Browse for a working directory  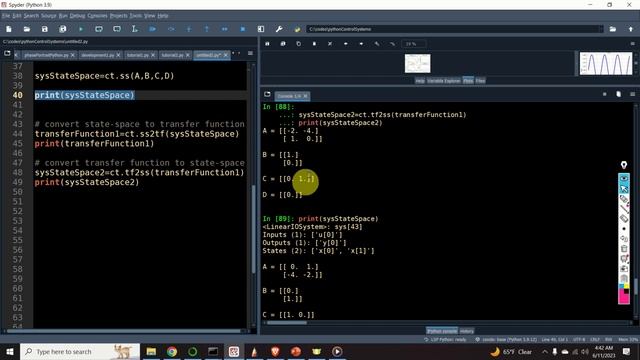[x=613, y=29]
